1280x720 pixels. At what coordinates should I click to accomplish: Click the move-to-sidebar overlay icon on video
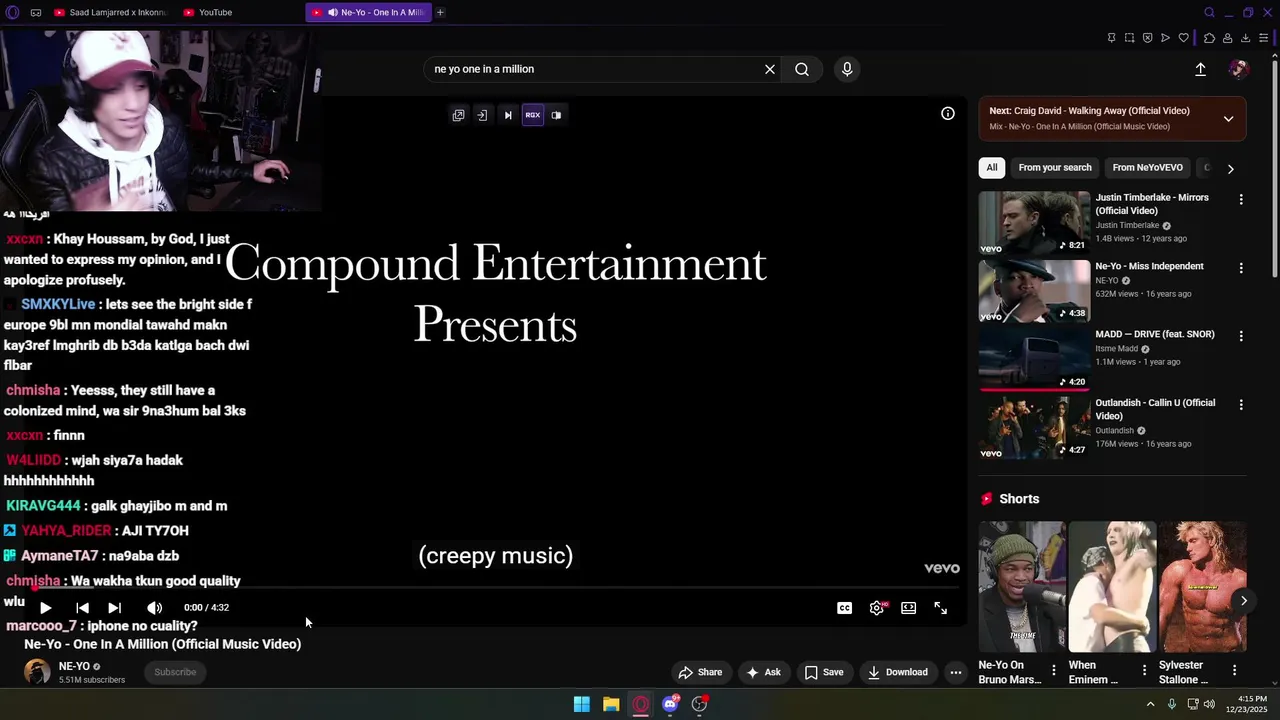click(482, 115)
